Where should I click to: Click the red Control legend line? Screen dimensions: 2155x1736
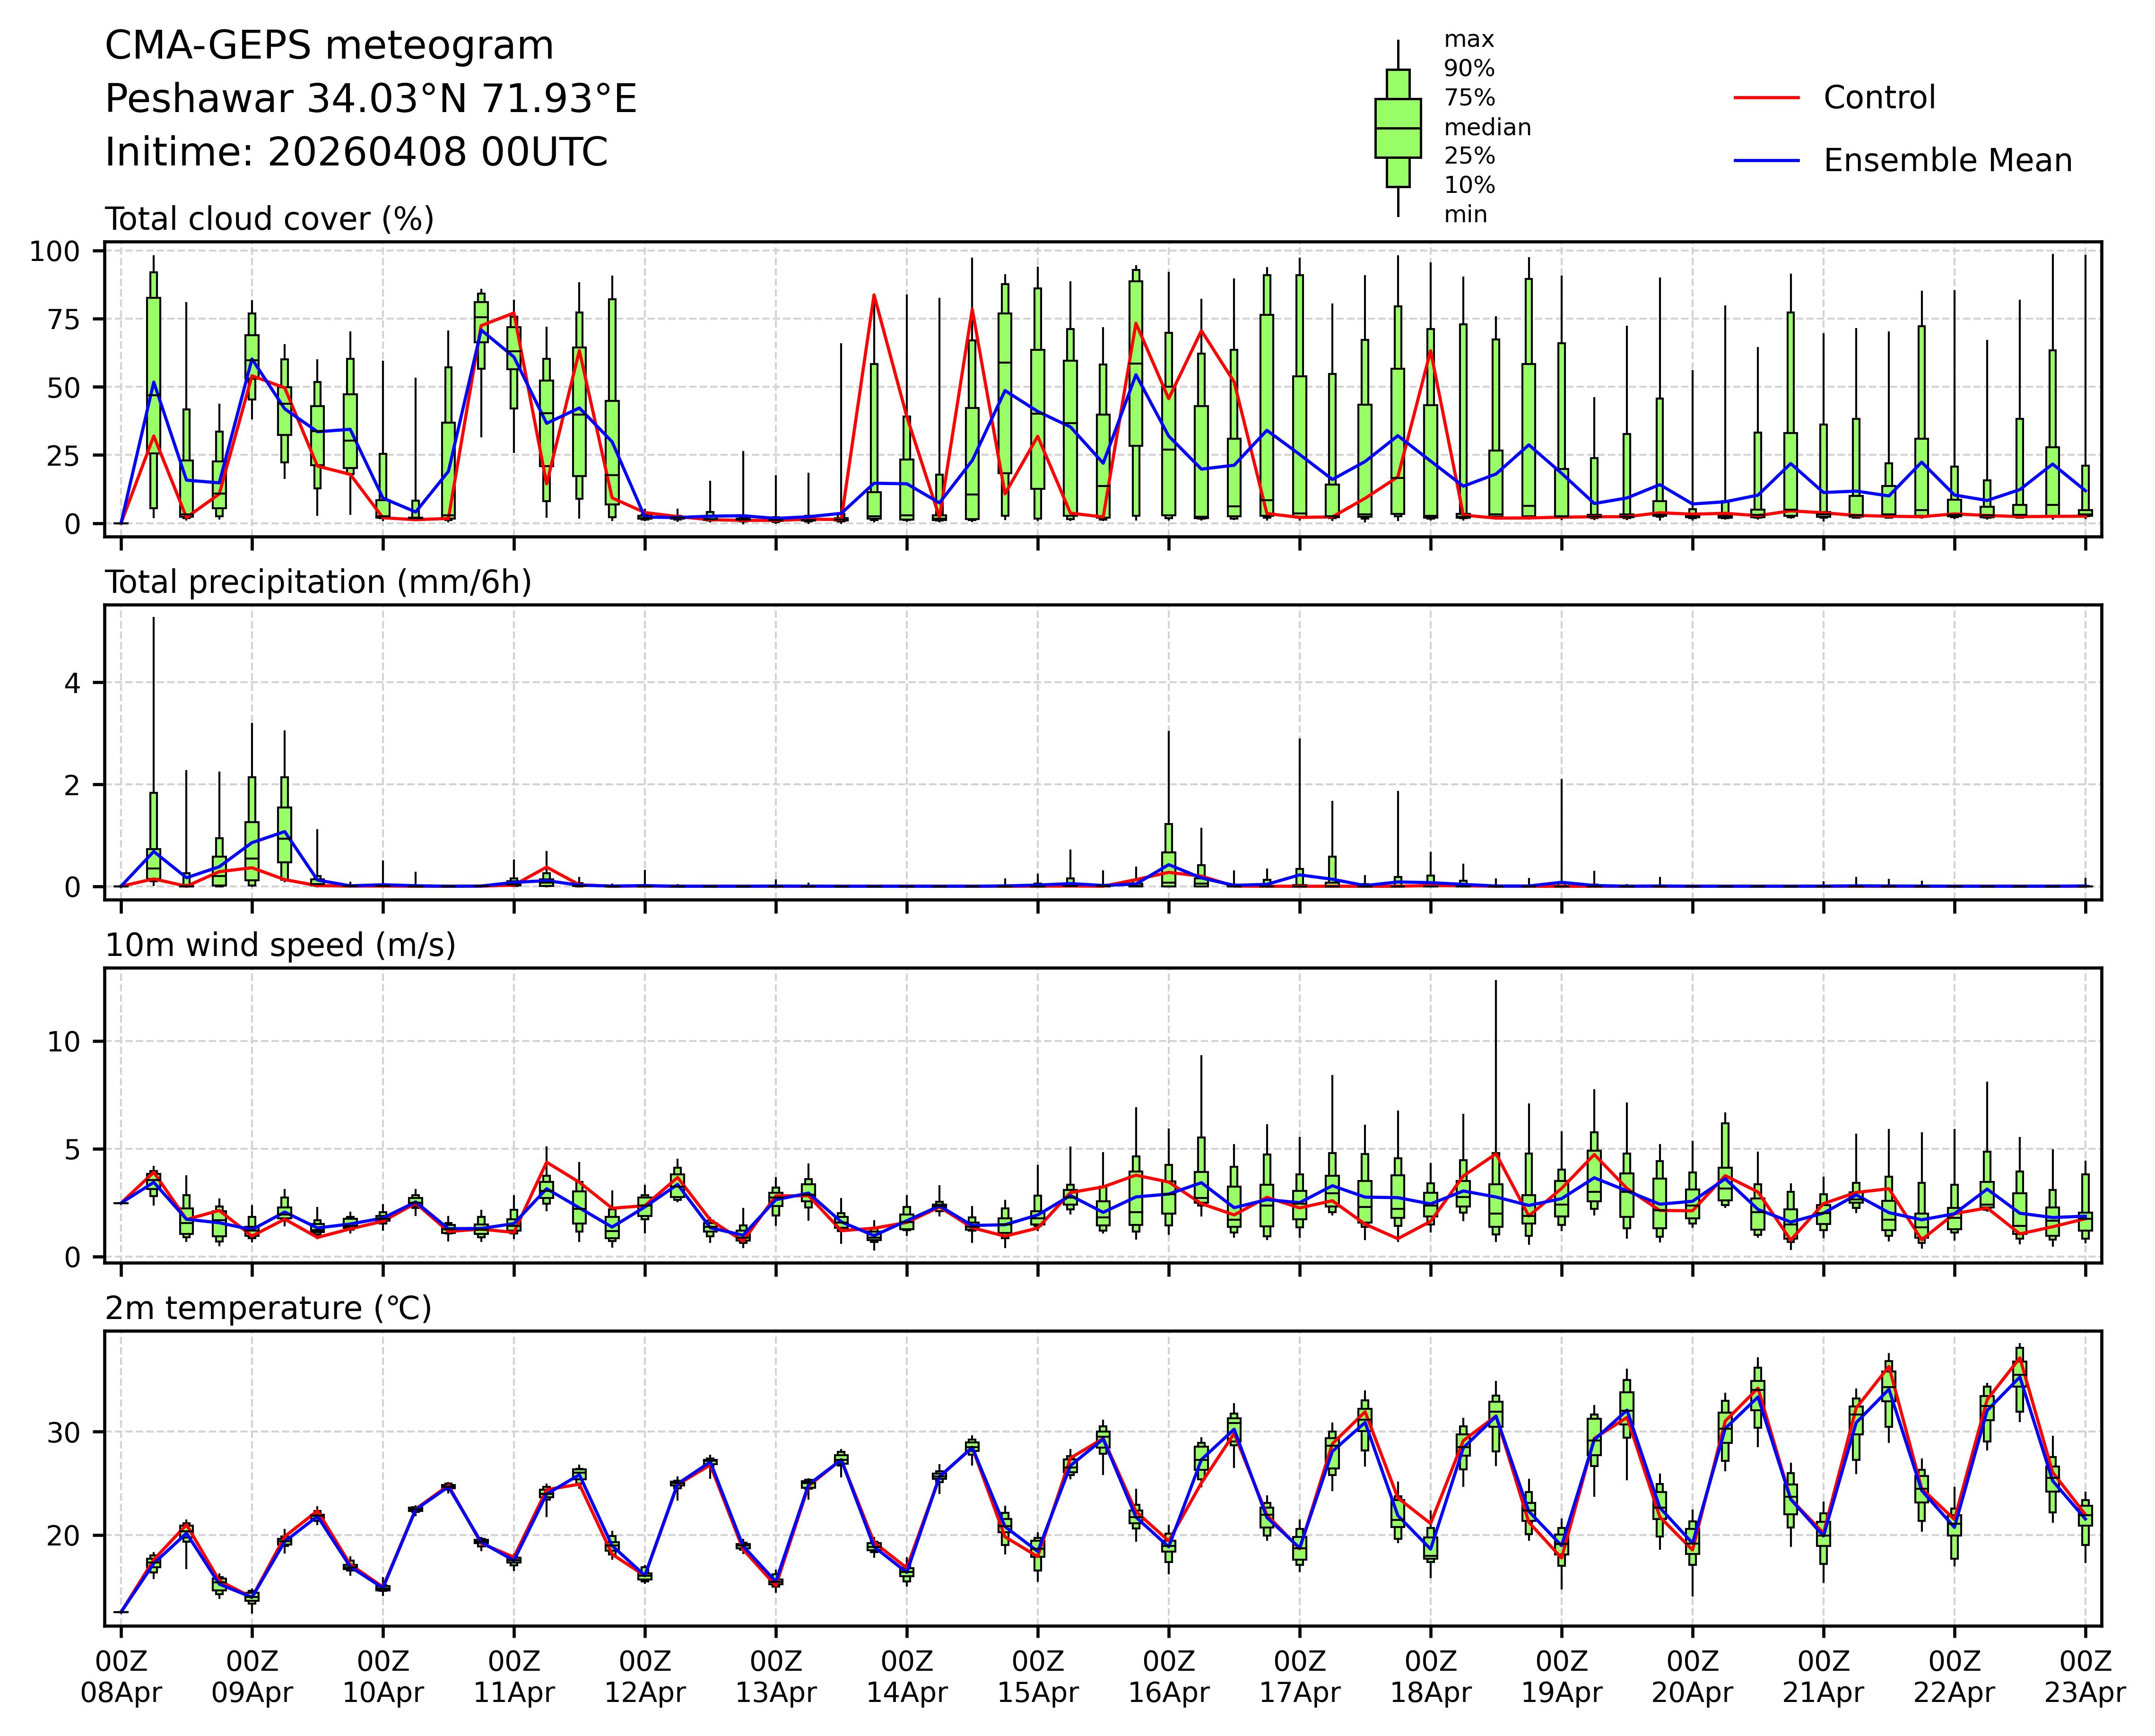[x=1766, y=98]
